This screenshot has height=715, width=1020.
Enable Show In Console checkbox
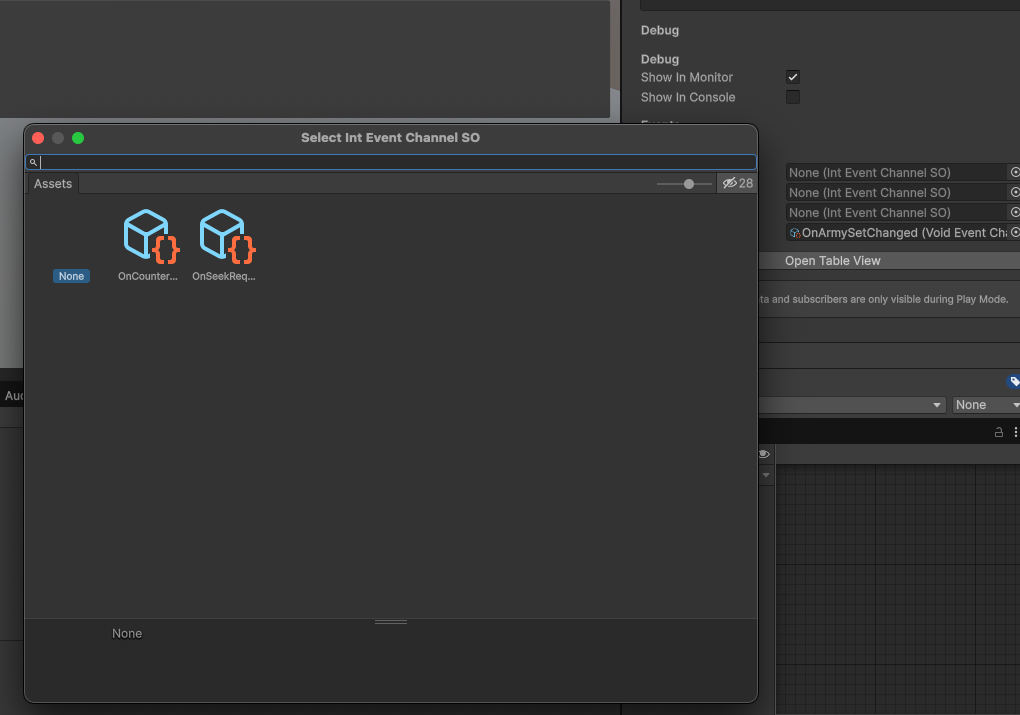click(x=793, y=97)
